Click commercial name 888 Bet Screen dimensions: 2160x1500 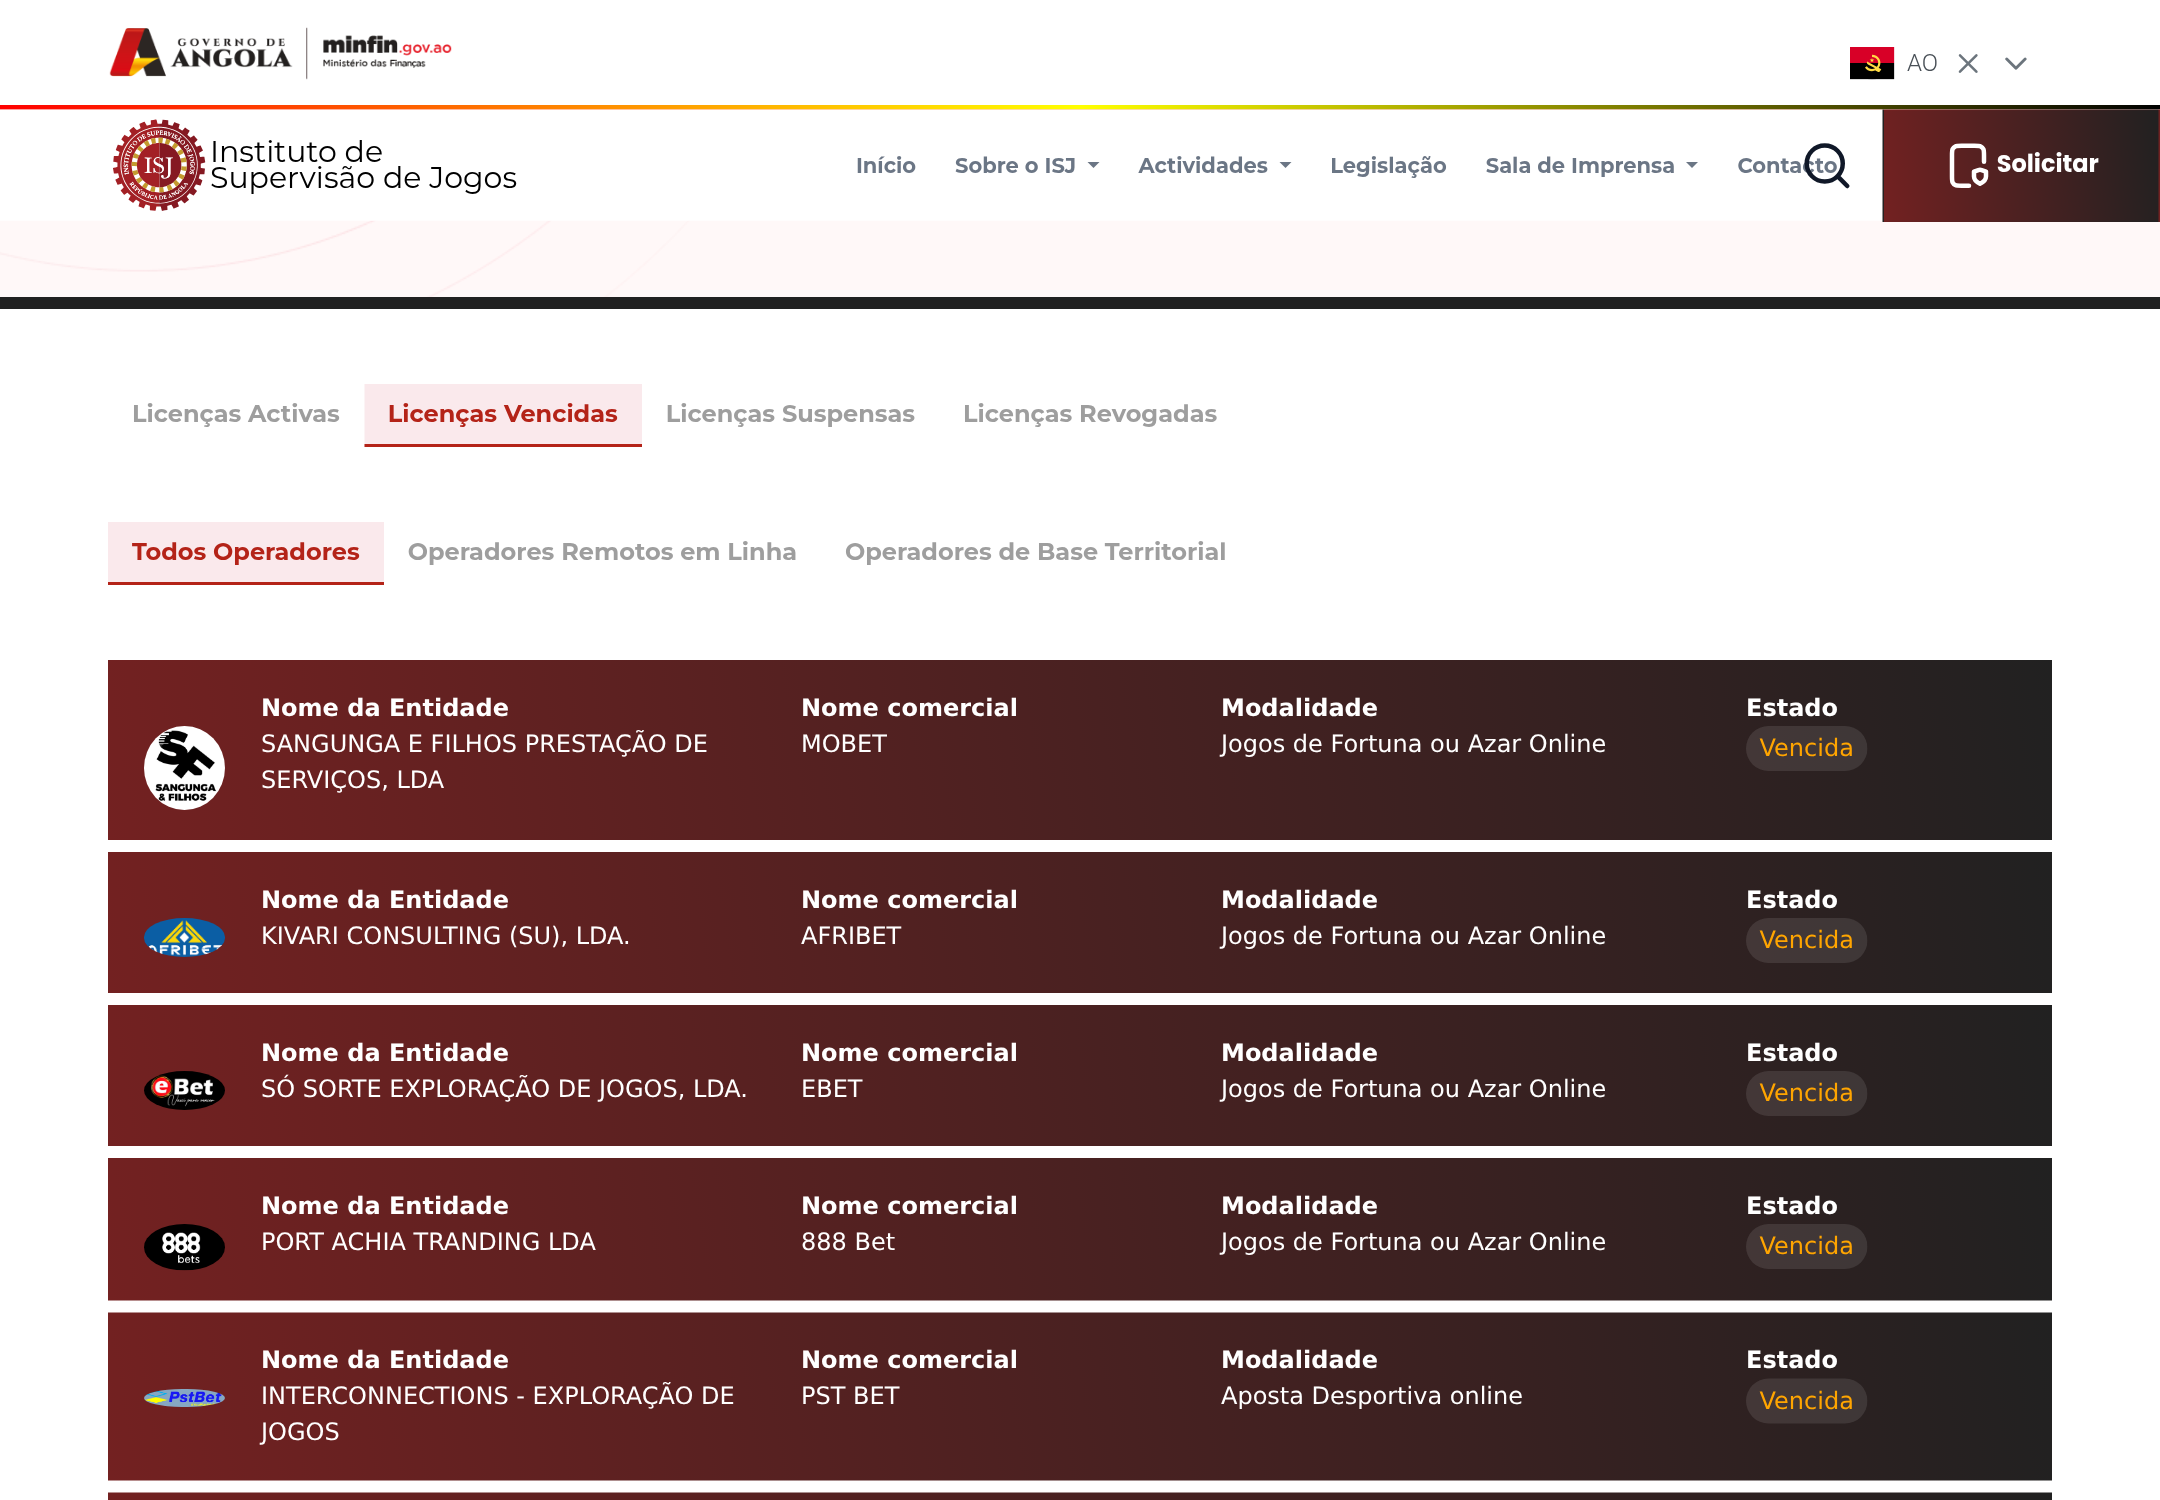pos(848,1242)
